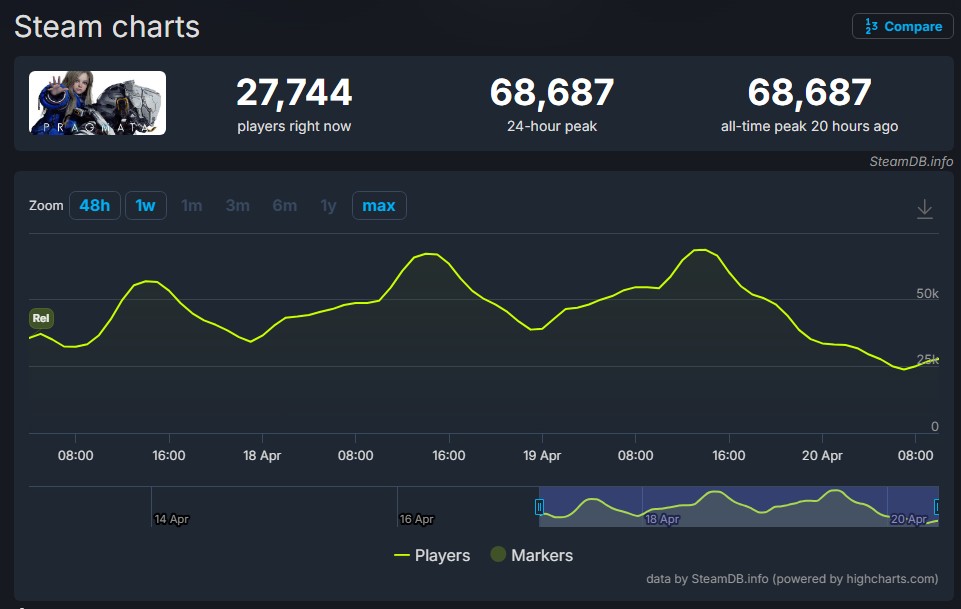
Task: Toggle the Markers series in legend
Action: click(531, 555)
